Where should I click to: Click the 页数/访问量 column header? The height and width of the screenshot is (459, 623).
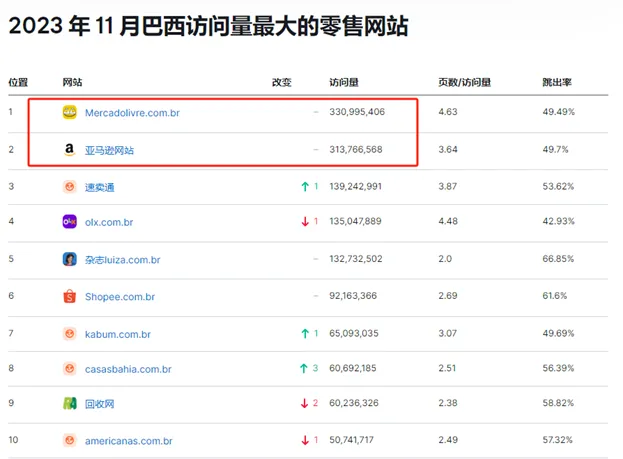[464, 82]
